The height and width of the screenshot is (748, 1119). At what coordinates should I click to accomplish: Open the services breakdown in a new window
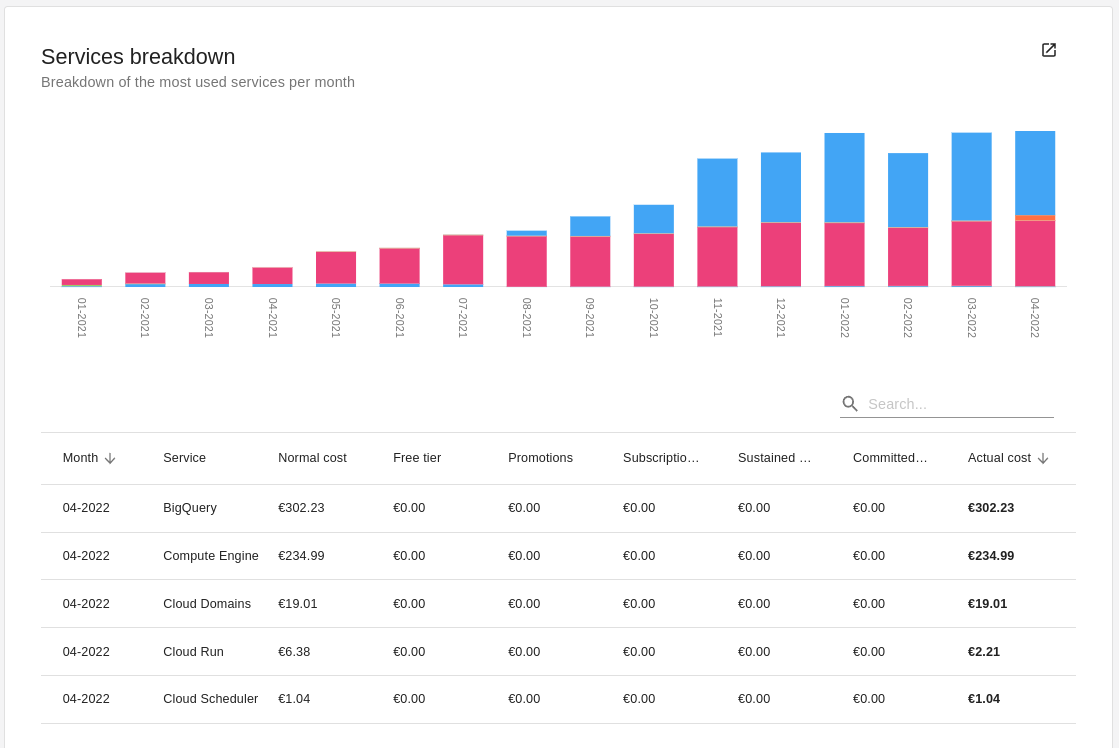pos(1048,50)
